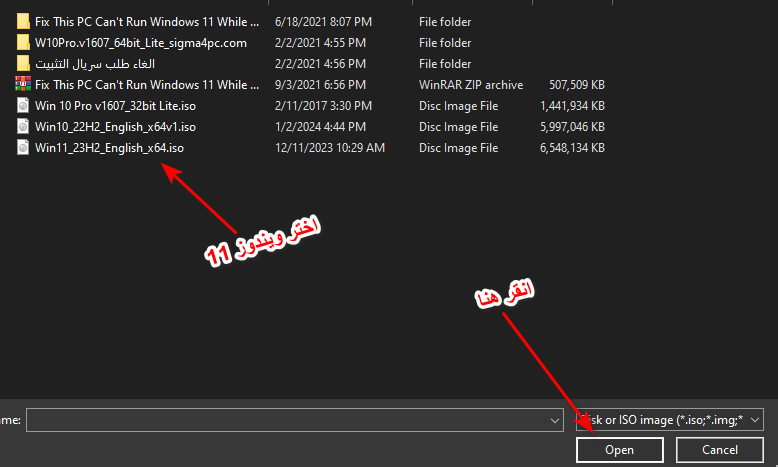
Task: Expand the Disk or ISO image filter dropdown
Action: point(755,420)
